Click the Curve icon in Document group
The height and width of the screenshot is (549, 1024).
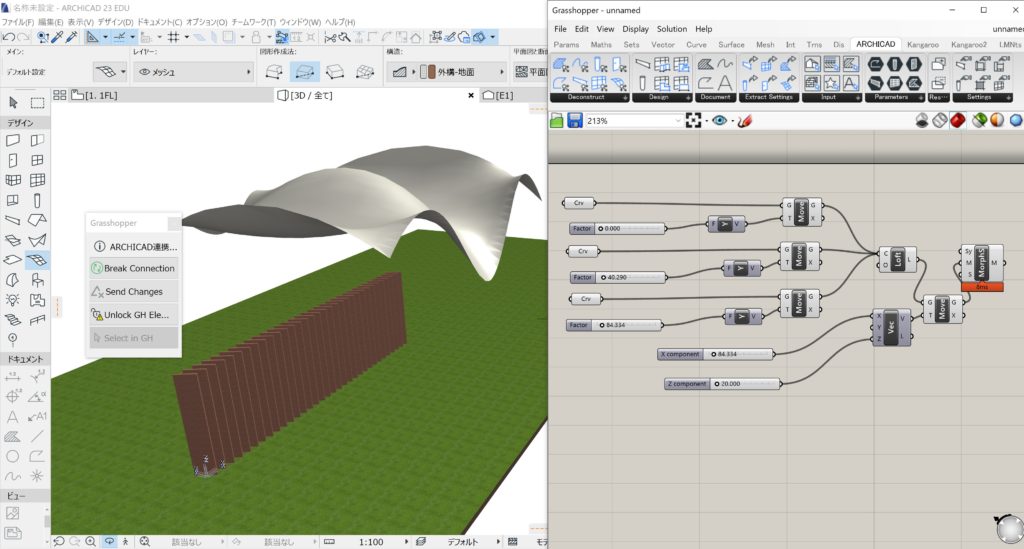725,64
